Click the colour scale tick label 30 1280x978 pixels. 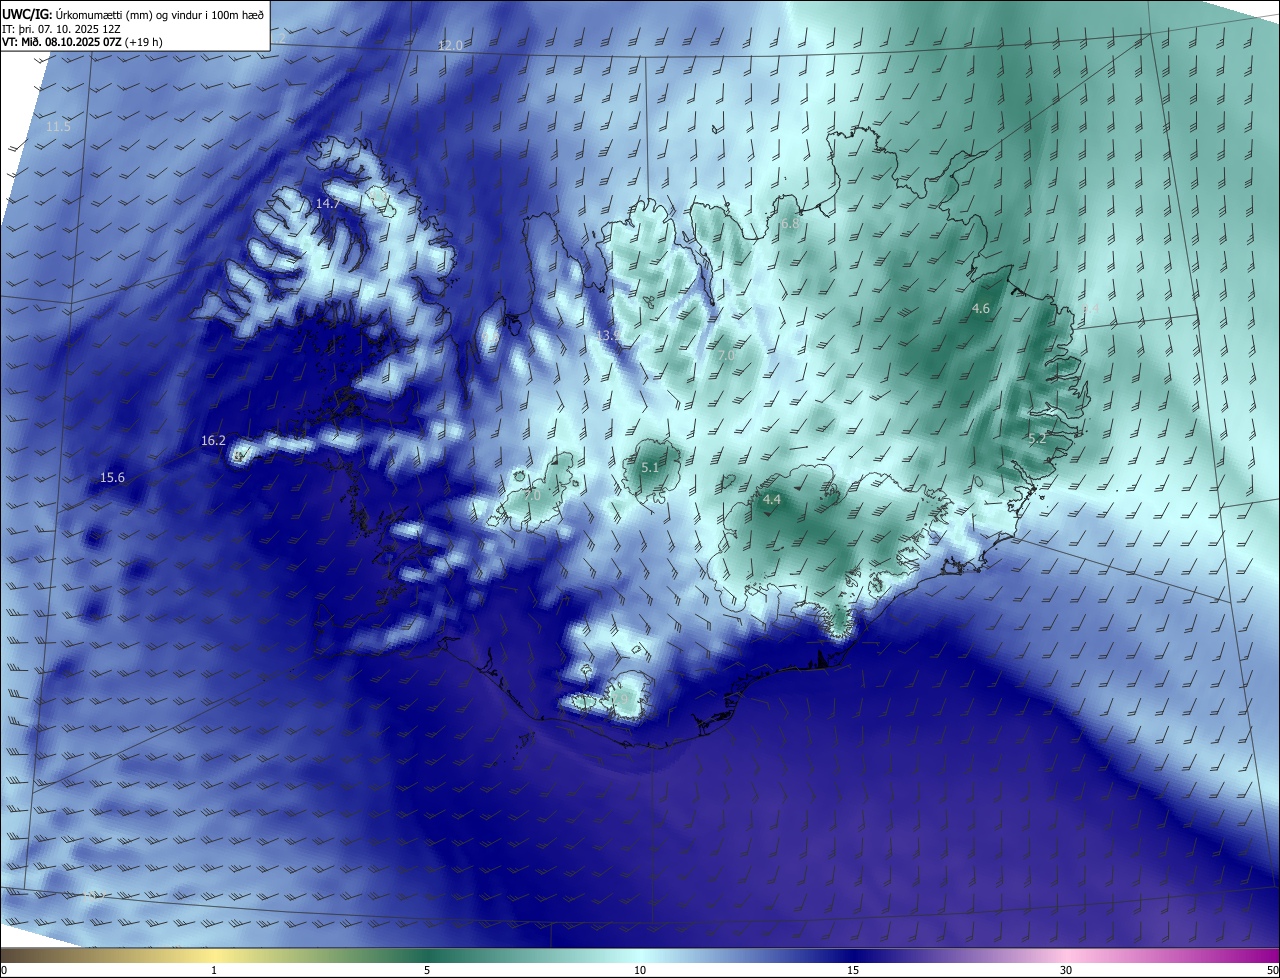click(x=1066, y=970)
